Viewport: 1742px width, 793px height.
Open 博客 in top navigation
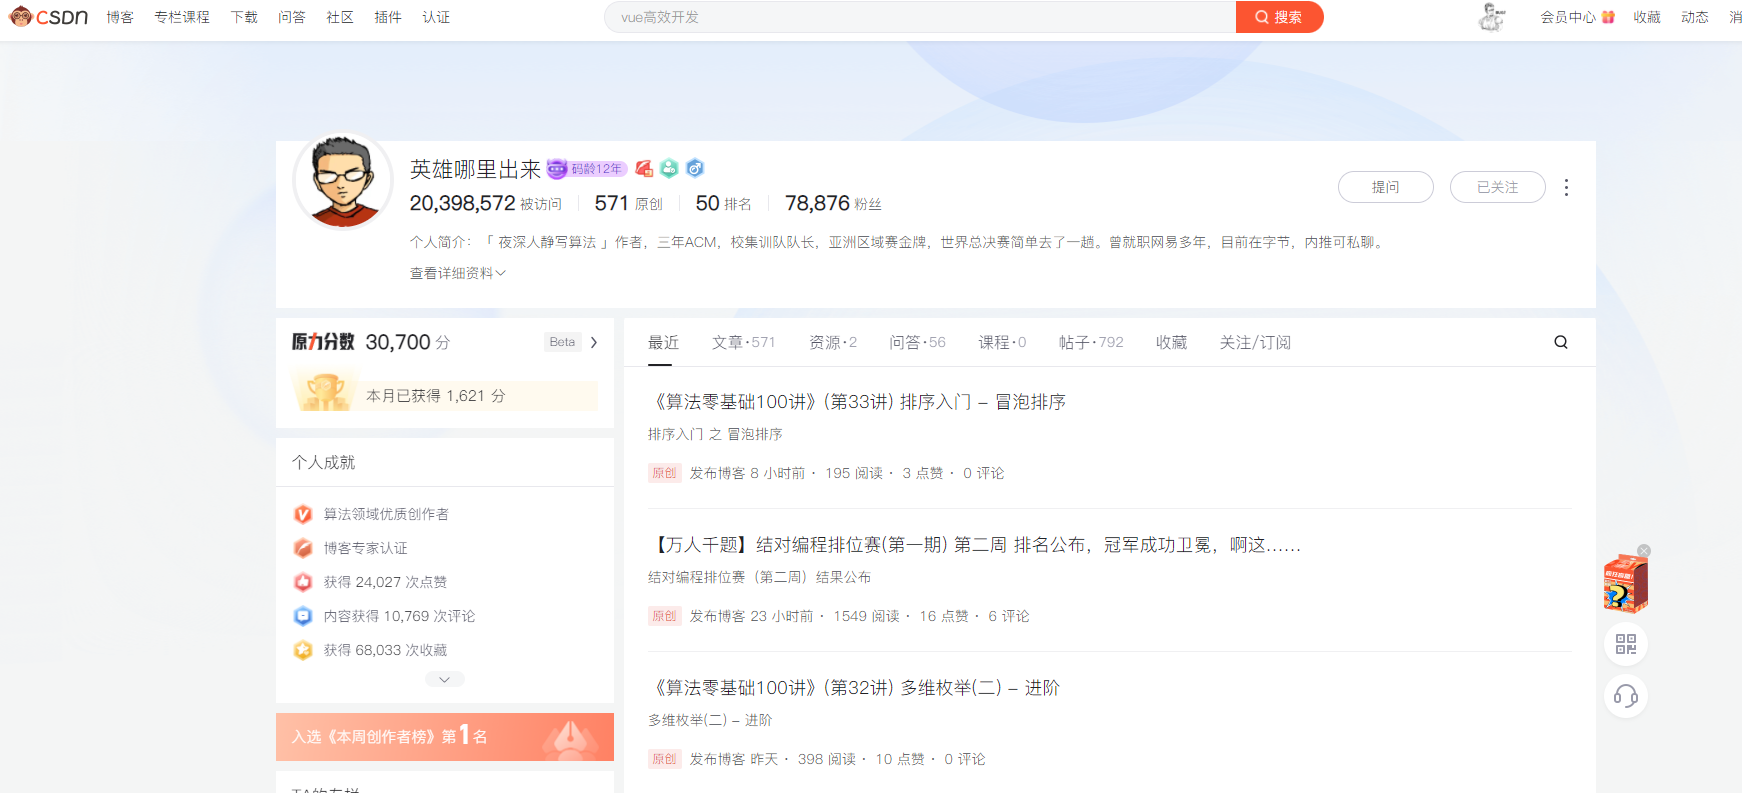coord(120,17)
